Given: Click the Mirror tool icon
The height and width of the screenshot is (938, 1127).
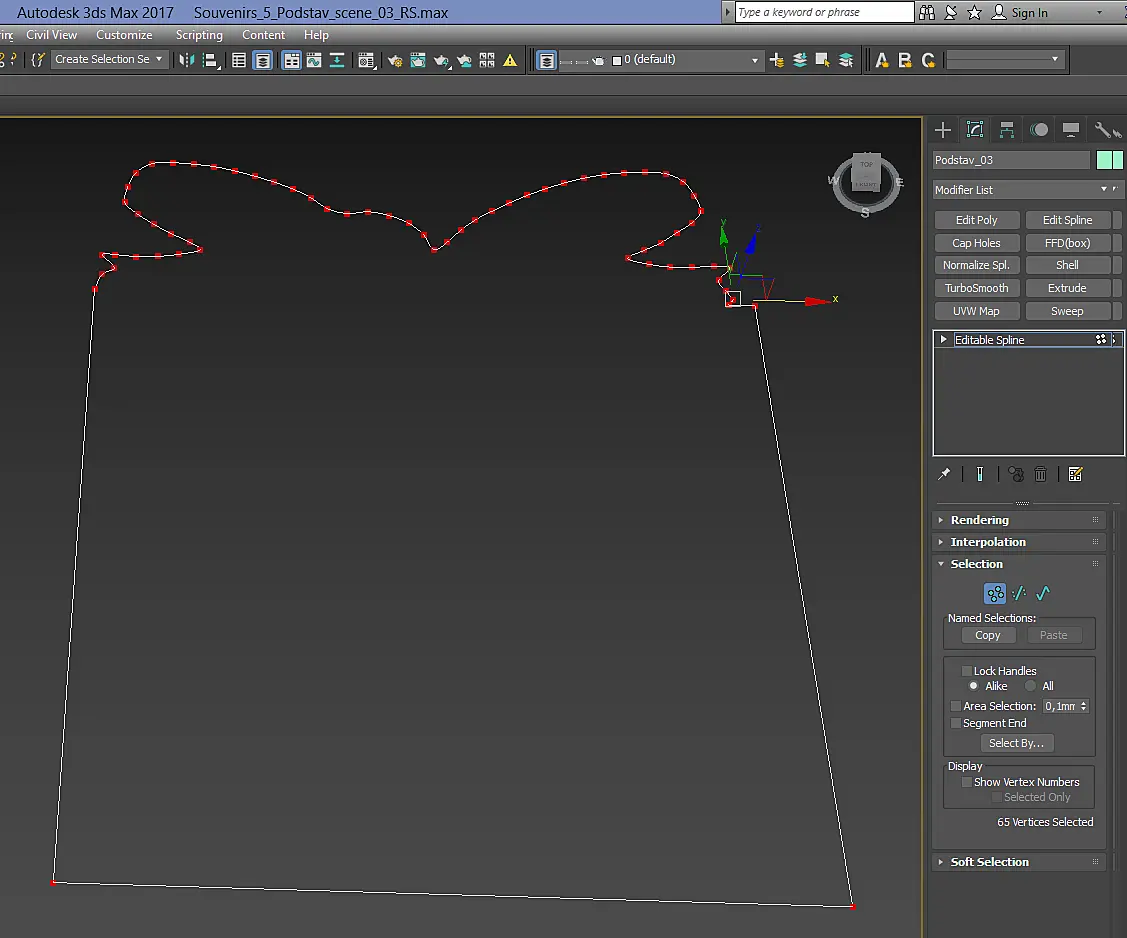Looking at the screenshot, I should click(x=186, y=60).
